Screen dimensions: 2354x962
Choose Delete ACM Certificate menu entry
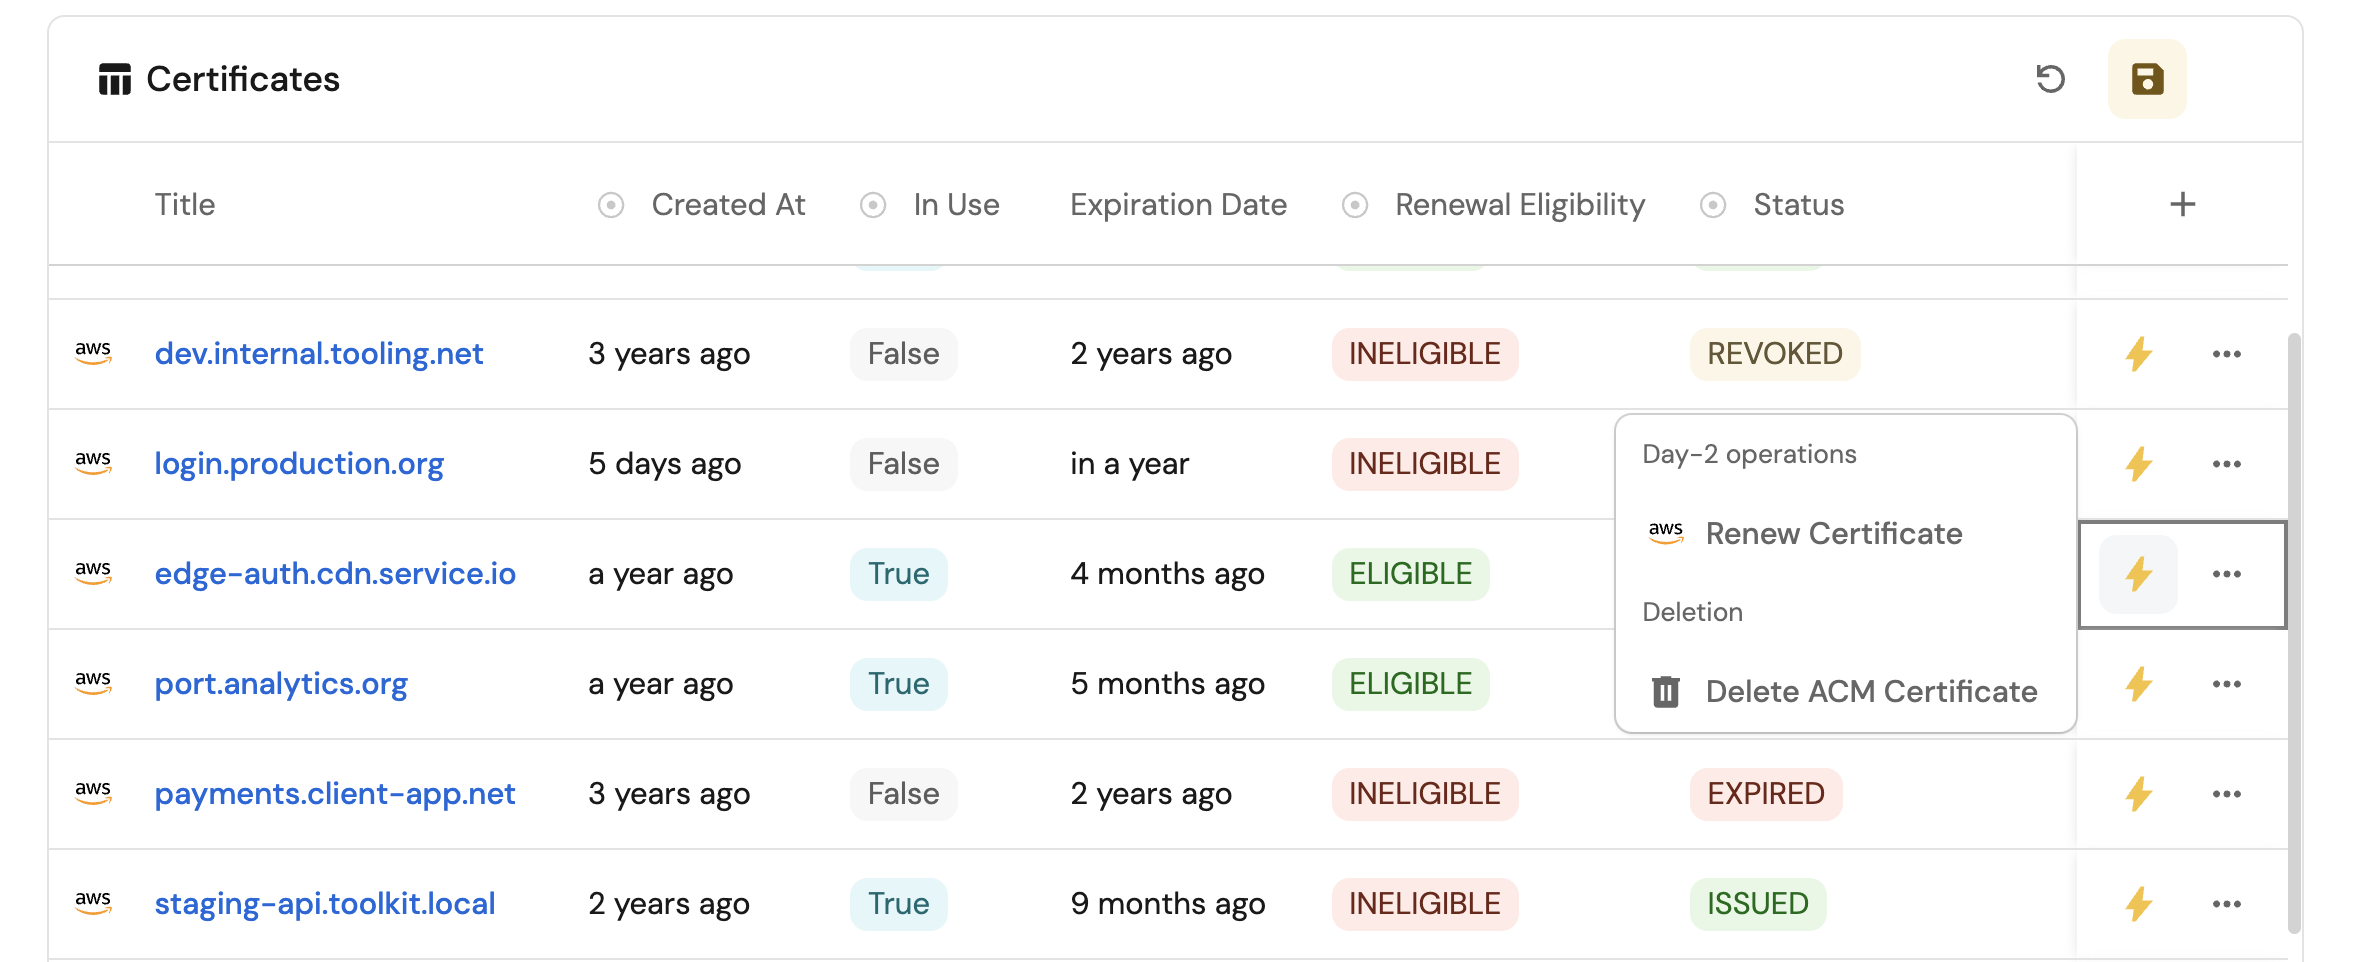point(1870,691)
